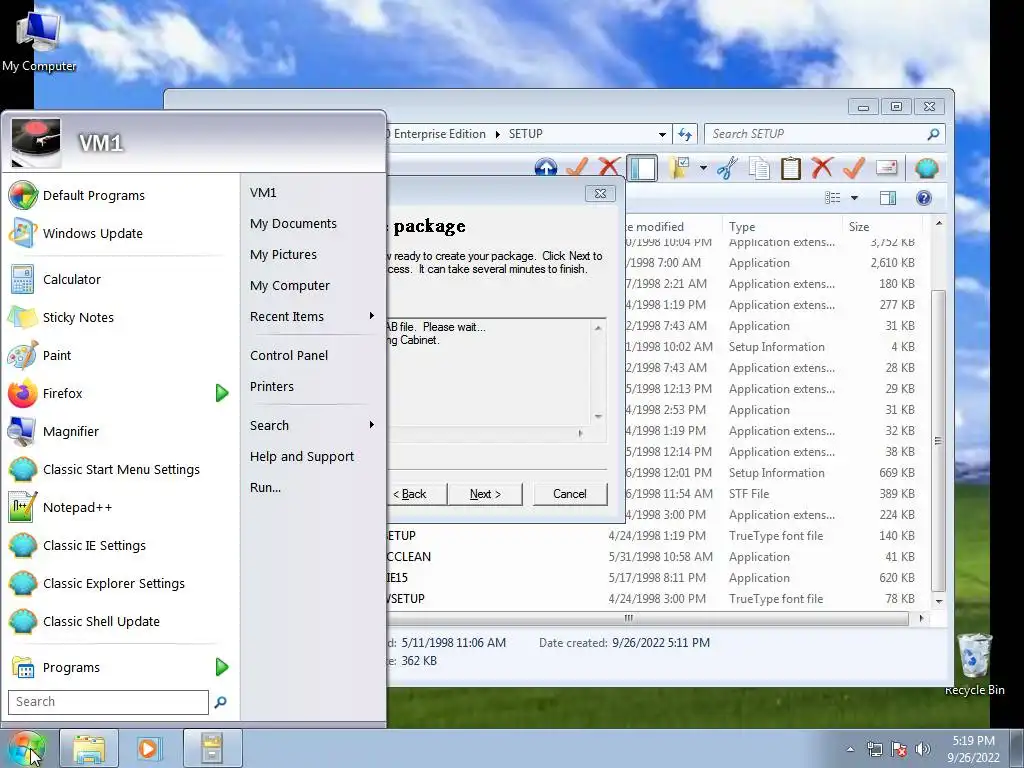Toggle the navigation pane icon in Explorer toolbar

pyautogui.click(x=643, y=168)
